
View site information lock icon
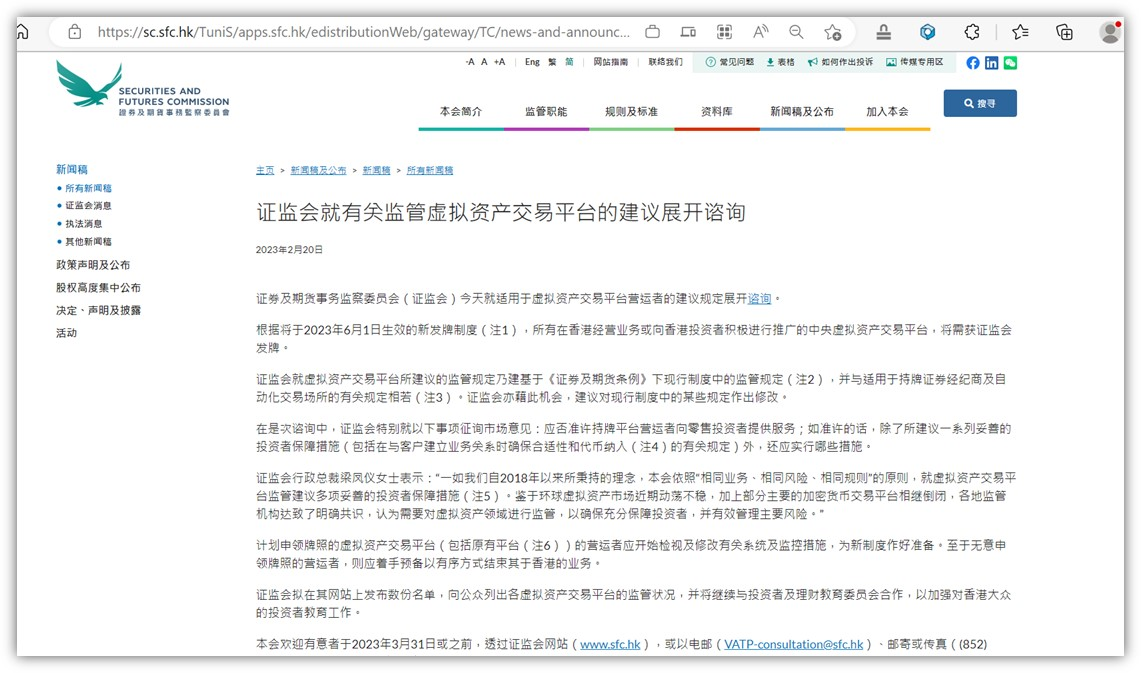74,32
